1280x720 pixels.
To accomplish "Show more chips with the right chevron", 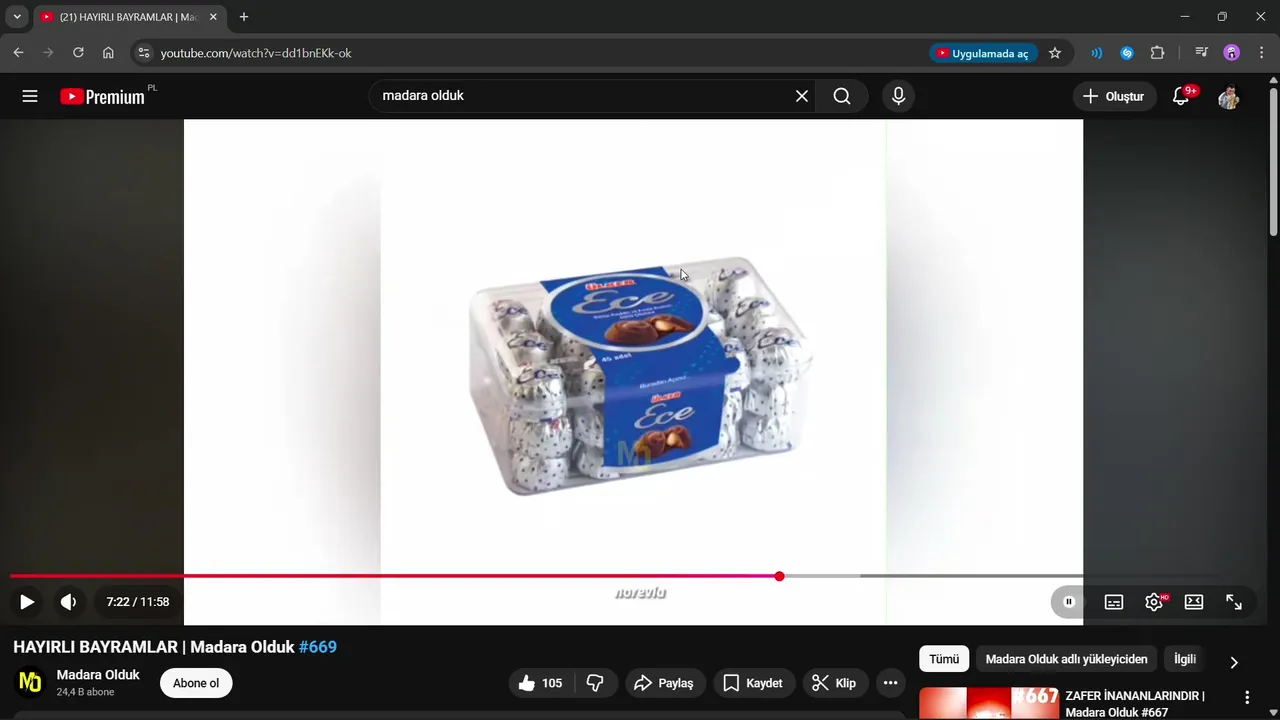I will pyautogui.click(x=1234, y=662).
